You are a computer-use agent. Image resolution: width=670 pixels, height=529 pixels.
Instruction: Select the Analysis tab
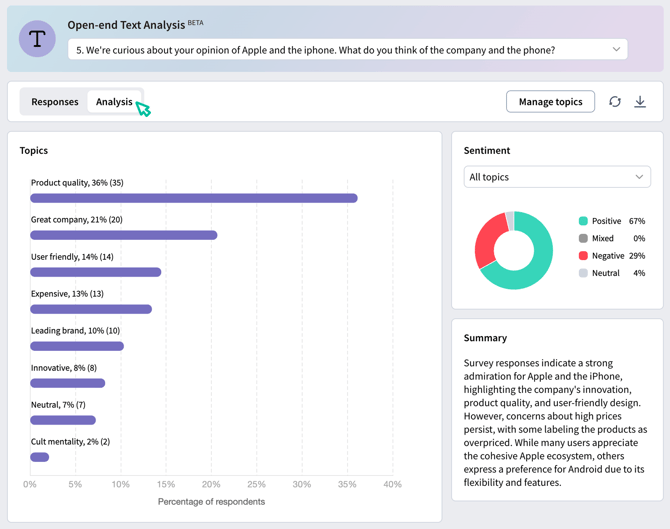114,102
